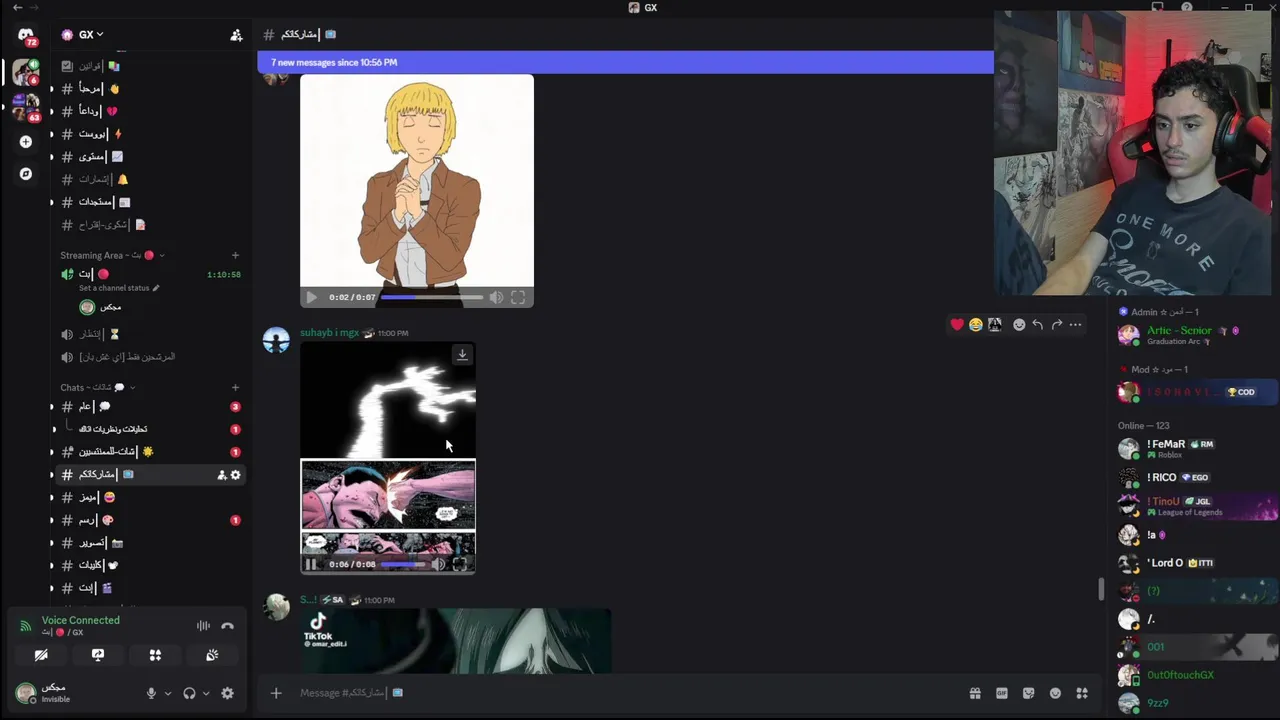Image resolution: width=1280 pixels, height=720 pixels.
Task: Open the gift icon in message bar
Action: pos(975,693)
